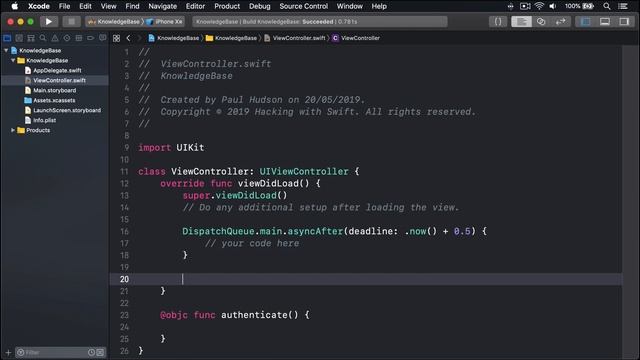Open the Debug navigator tab
The height and width of the screenshot is (360, 640).
click(x=79, y=38)
